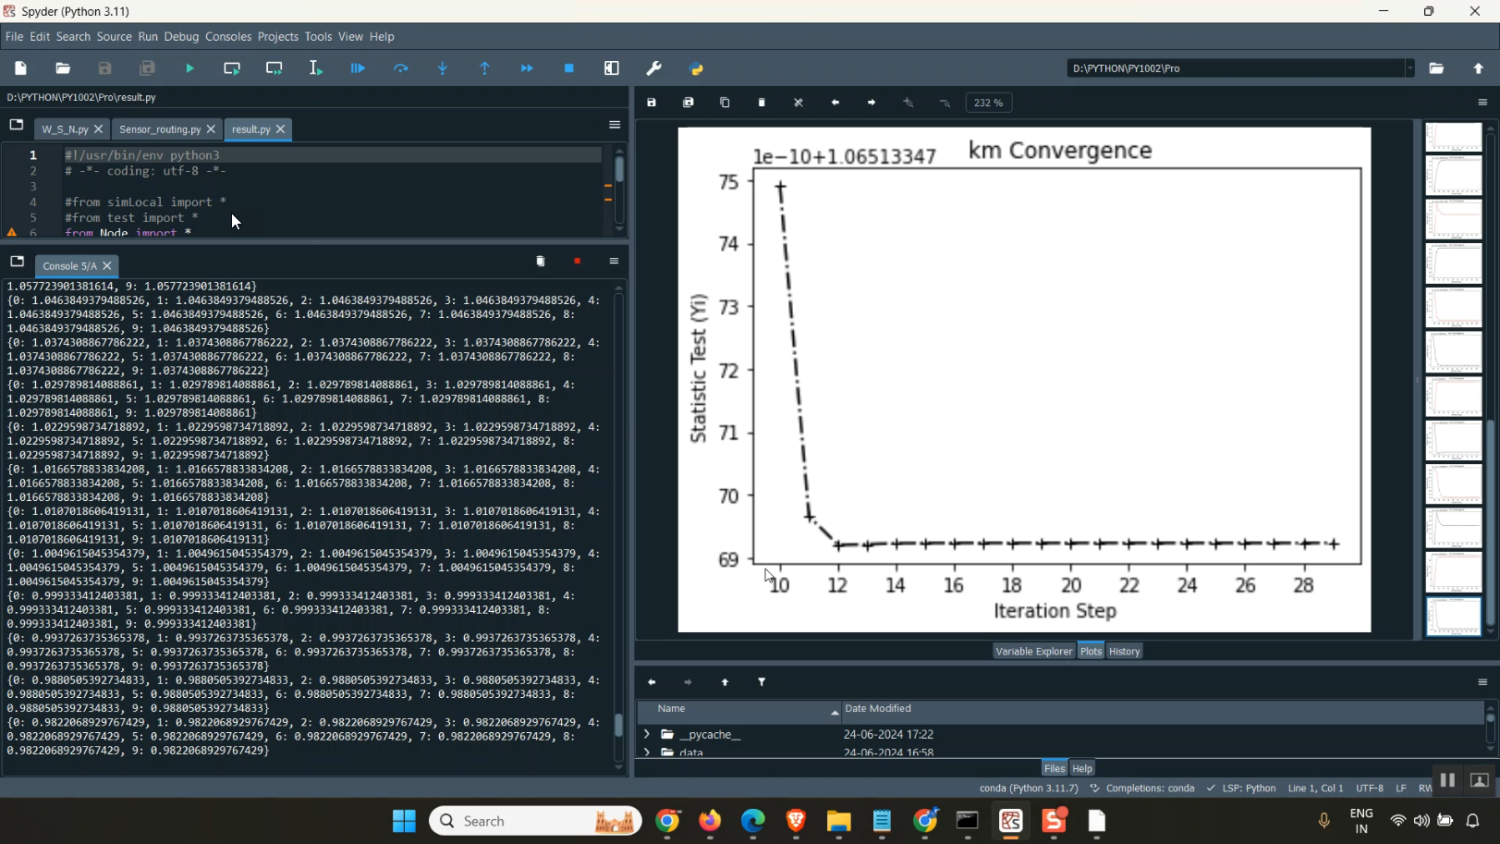1500x844 pixels.
Task: Start debugging with the Debug file icon
Action: 358,69
